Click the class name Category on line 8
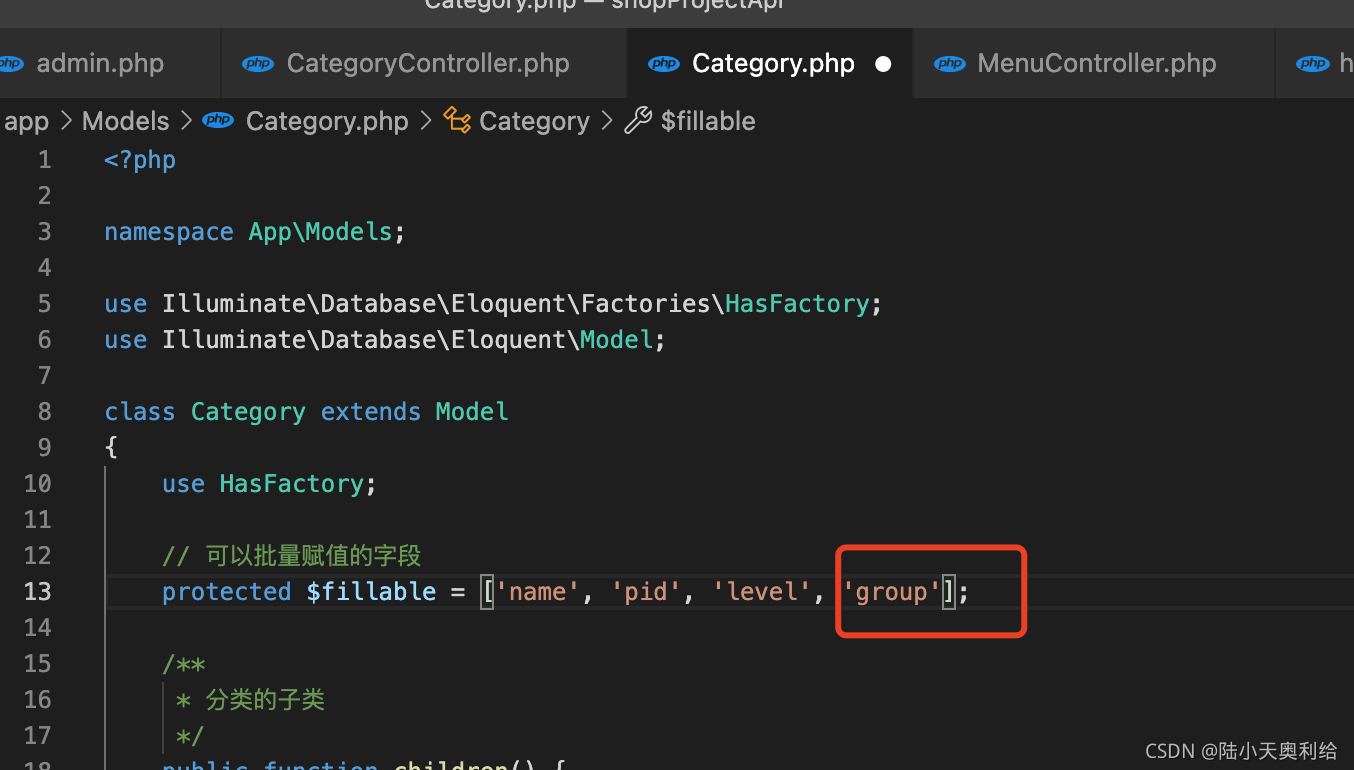The image size is (1354, 770). (x=248, y=411)
